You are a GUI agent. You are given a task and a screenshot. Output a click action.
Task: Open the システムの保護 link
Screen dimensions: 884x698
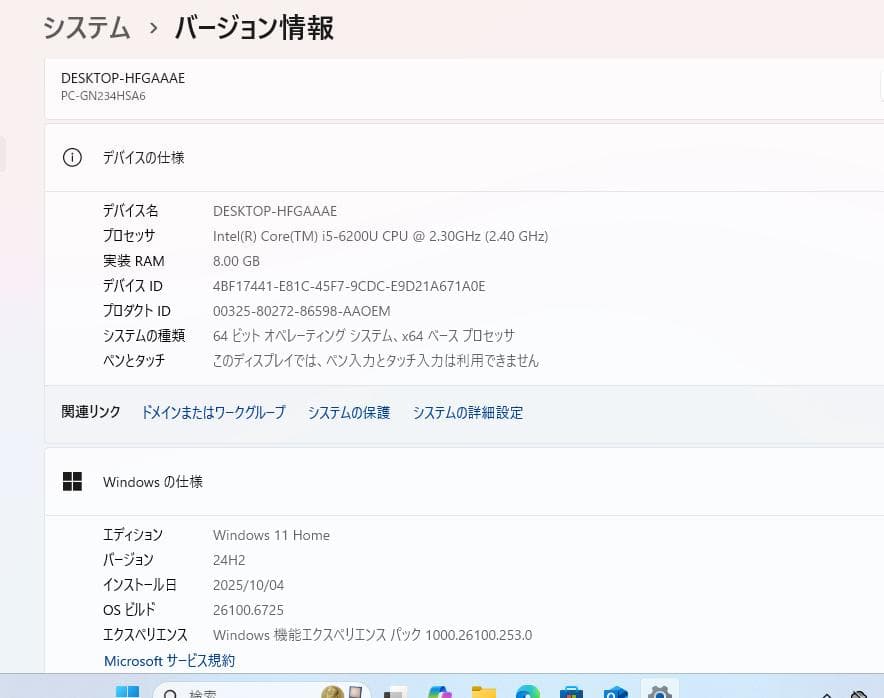click(x=348, y=412)
